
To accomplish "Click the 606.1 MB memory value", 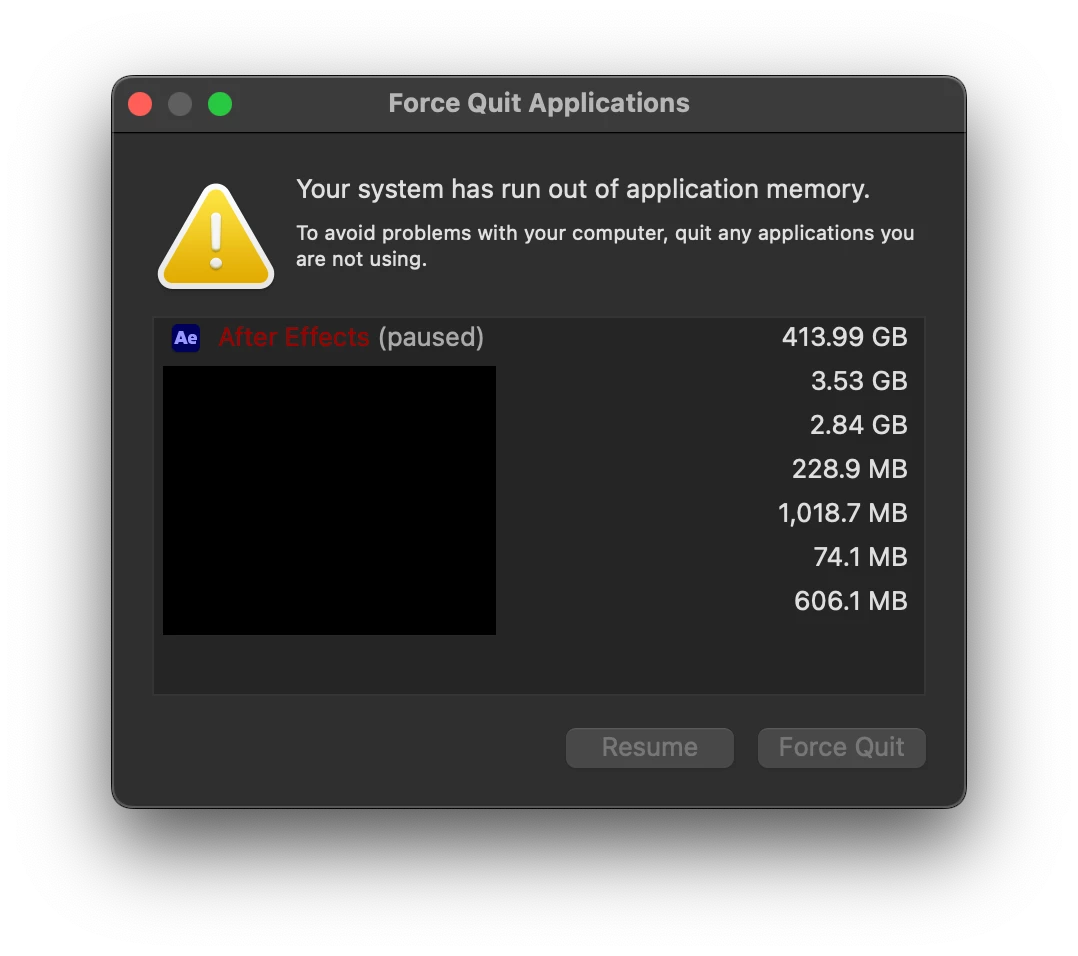I will 851,601.
